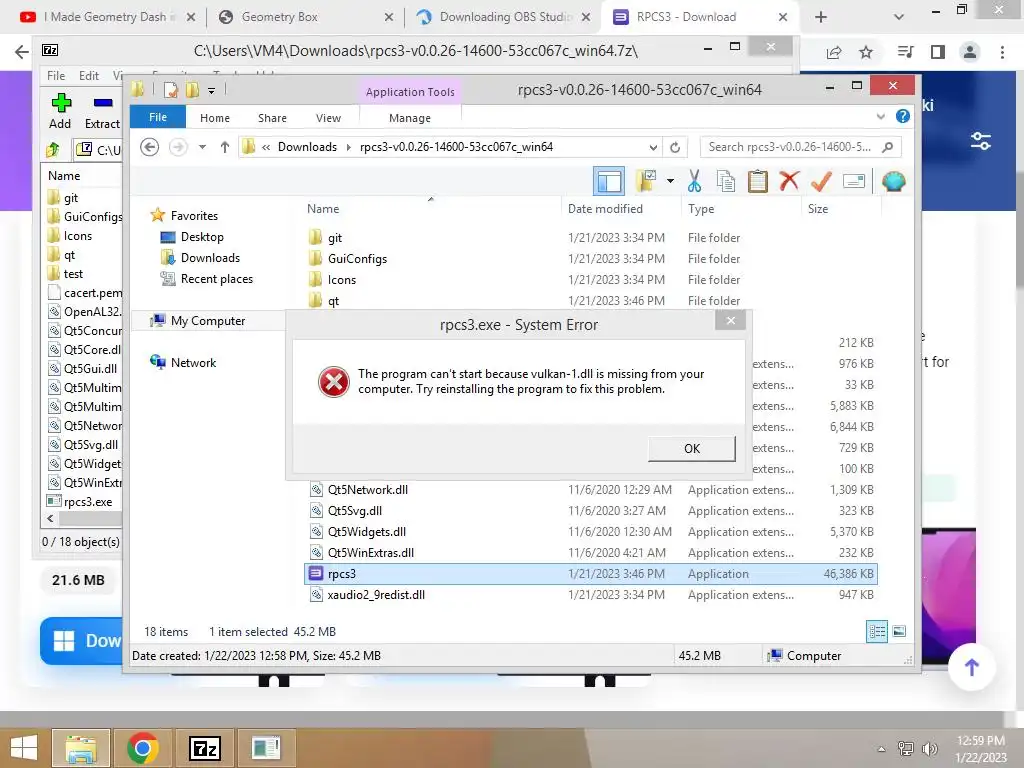This screenshot has height=768, width=1024.
Task: Click the new folder icon in Explorer title bar
Action: [192, 90]
